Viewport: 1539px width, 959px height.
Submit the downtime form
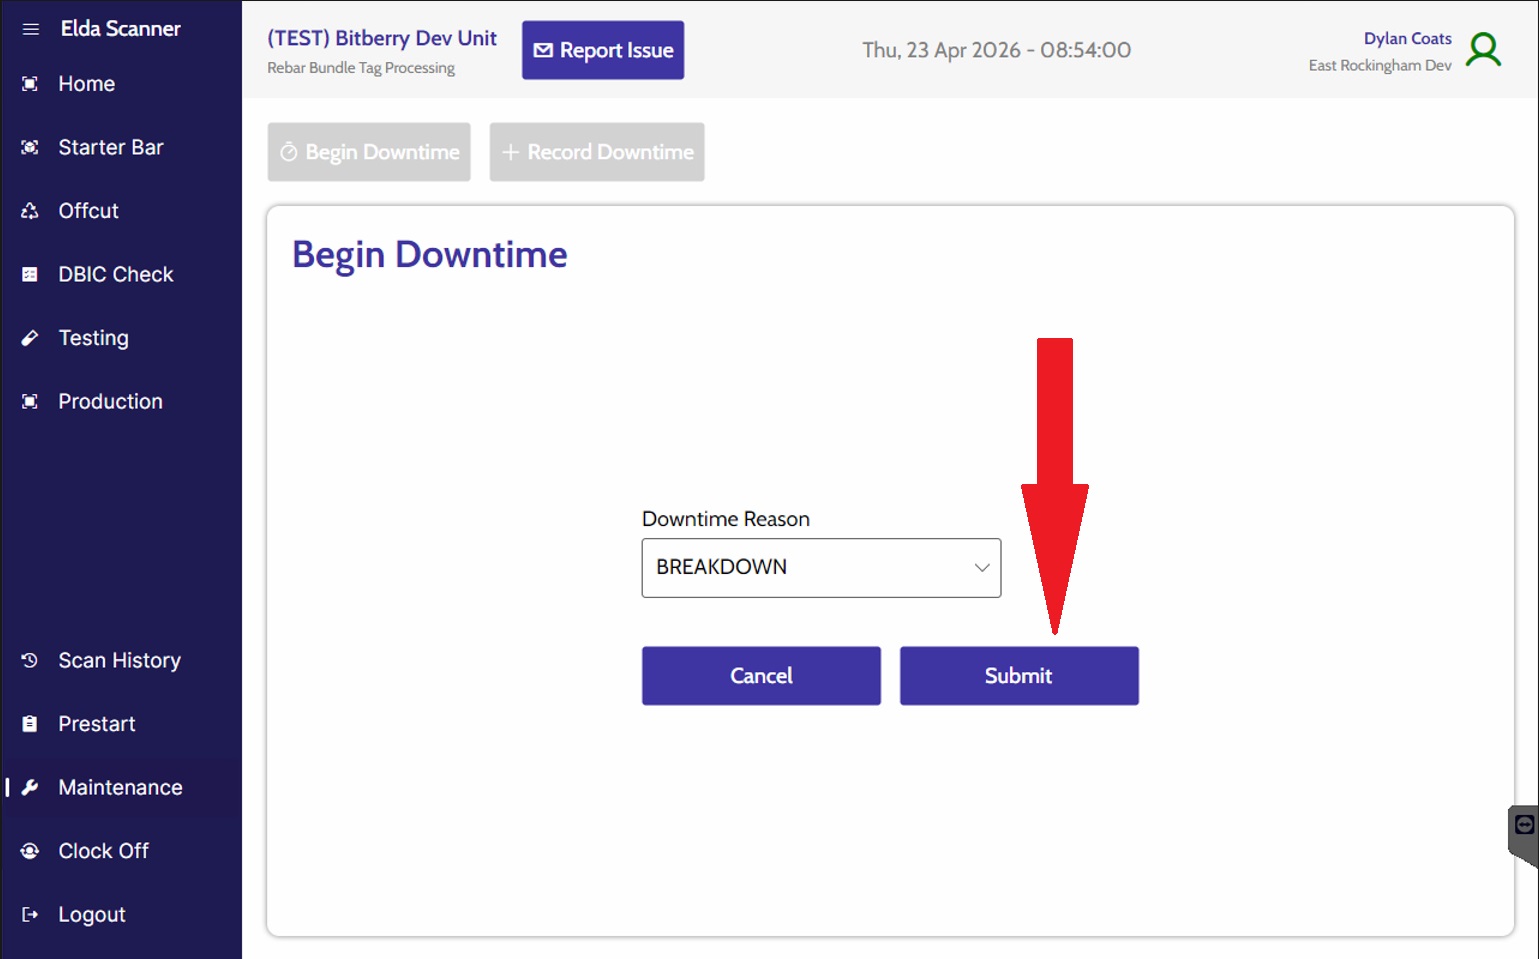click(1019, 676)
